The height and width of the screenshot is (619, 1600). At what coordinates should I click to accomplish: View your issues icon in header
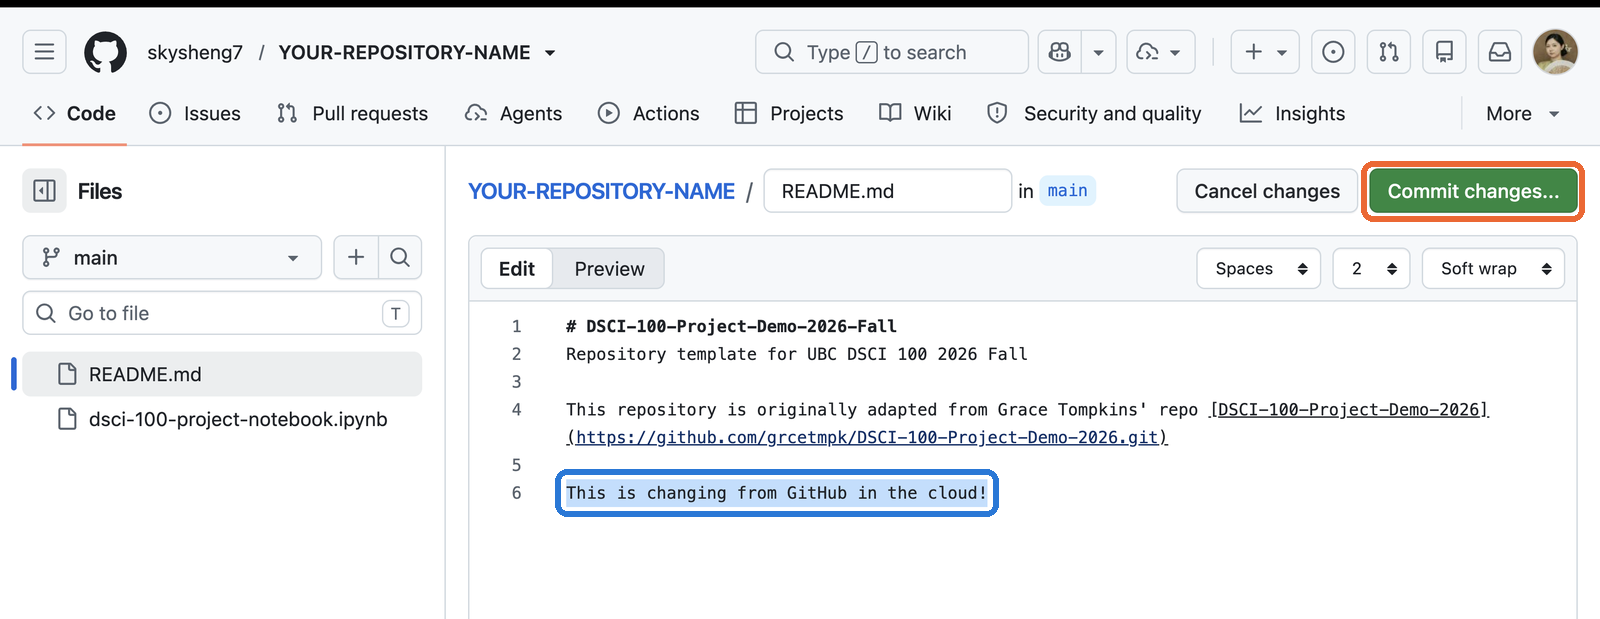[x=1333, y=52]
